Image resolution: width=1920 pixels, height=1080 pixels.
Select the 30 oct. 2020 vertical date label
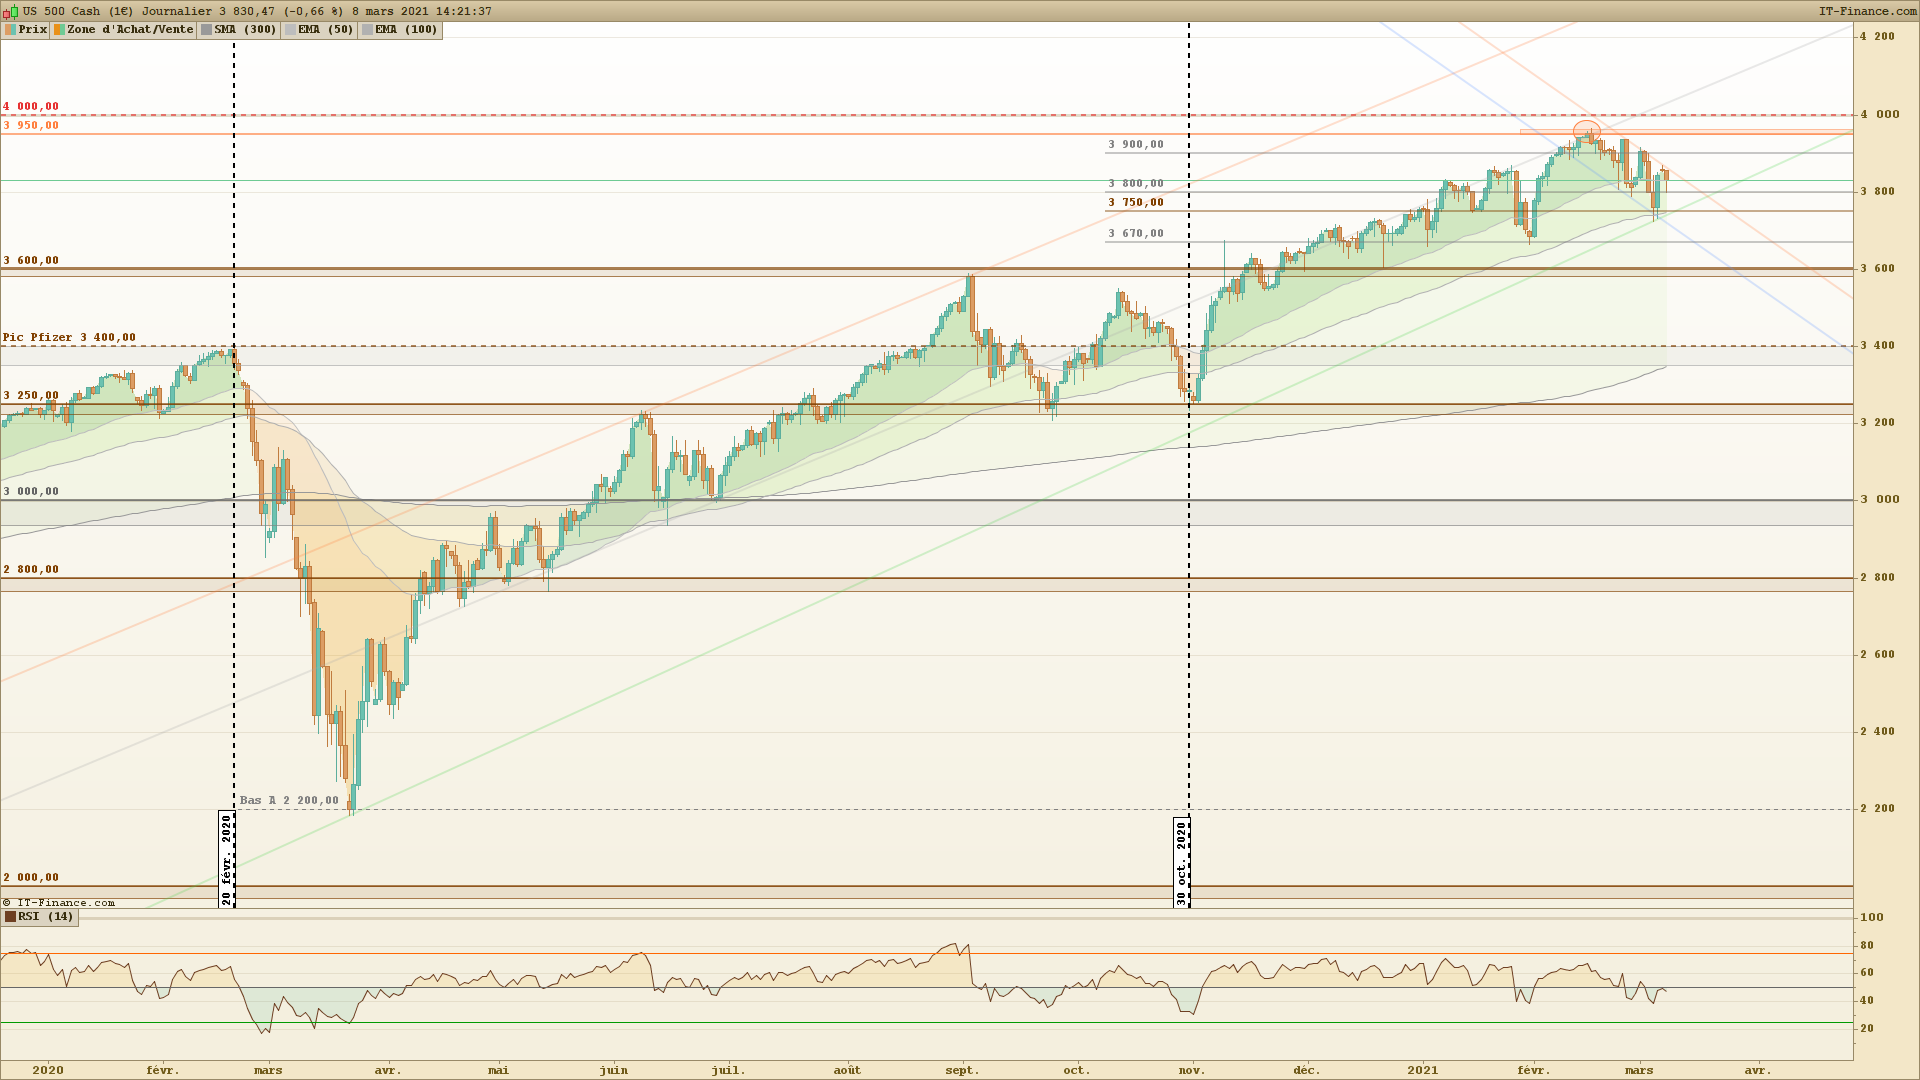[1182, 862]
